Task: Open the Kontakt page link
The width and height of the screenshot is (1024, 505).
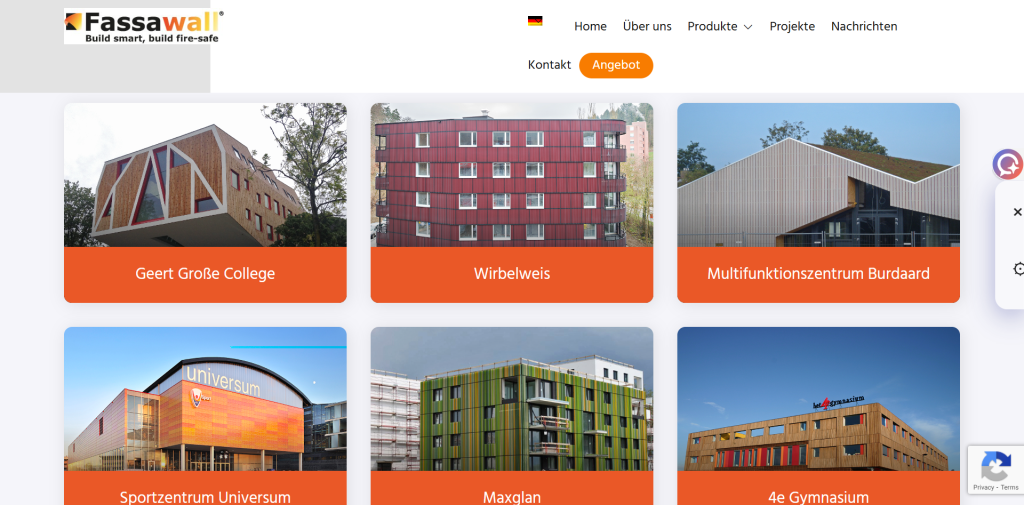Action: [x=549, y=65]
